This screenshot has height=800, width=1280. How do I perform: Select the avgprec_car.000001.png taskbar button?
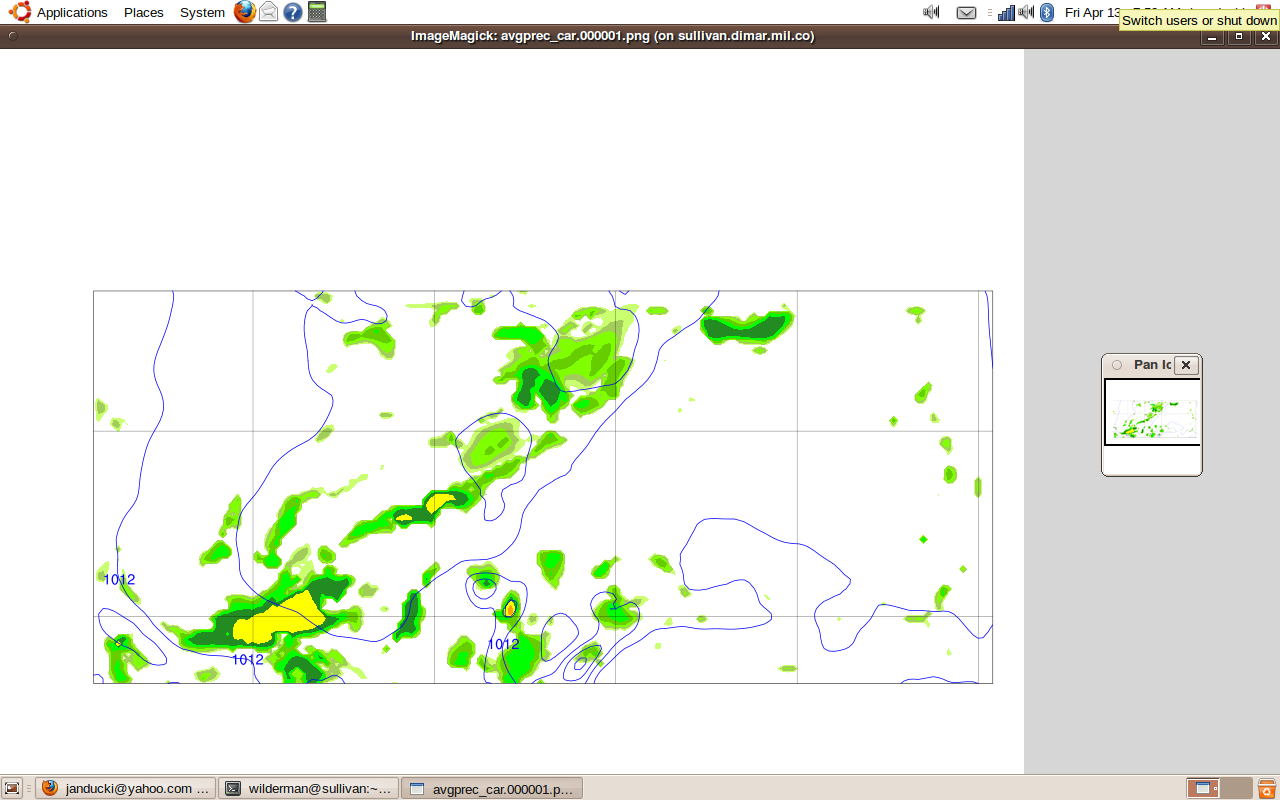[x=492, y=788]
